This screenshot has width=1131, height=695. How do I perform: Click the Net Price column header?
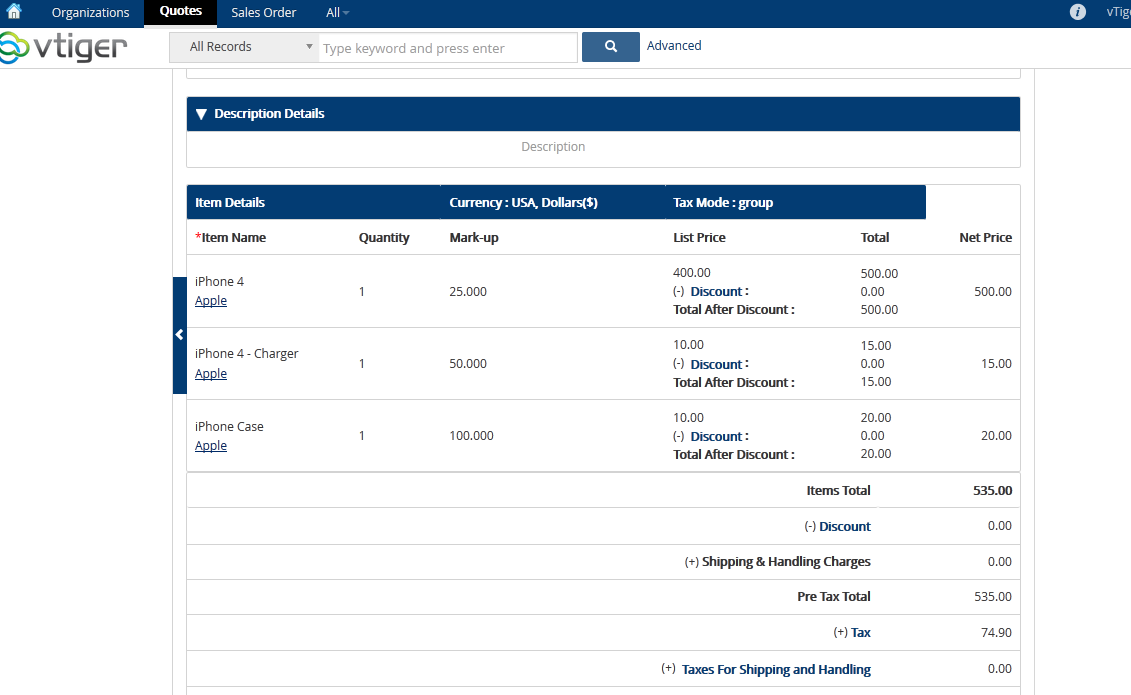click(985, 237)
